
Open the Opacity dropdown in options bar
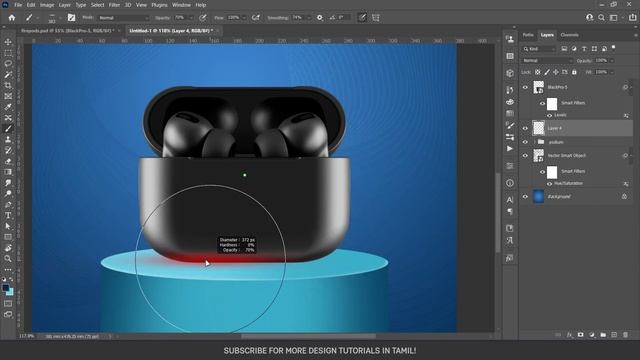click(191, 18)
